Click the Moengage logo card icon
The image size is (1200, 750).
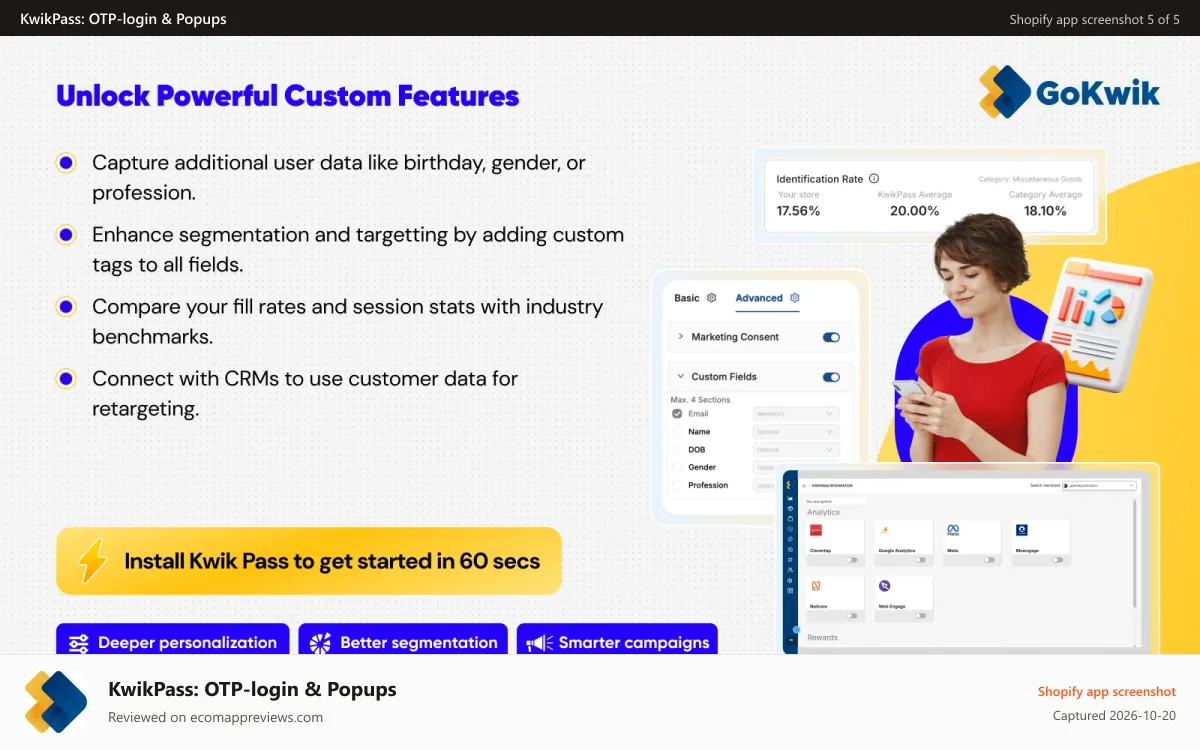1022,530
